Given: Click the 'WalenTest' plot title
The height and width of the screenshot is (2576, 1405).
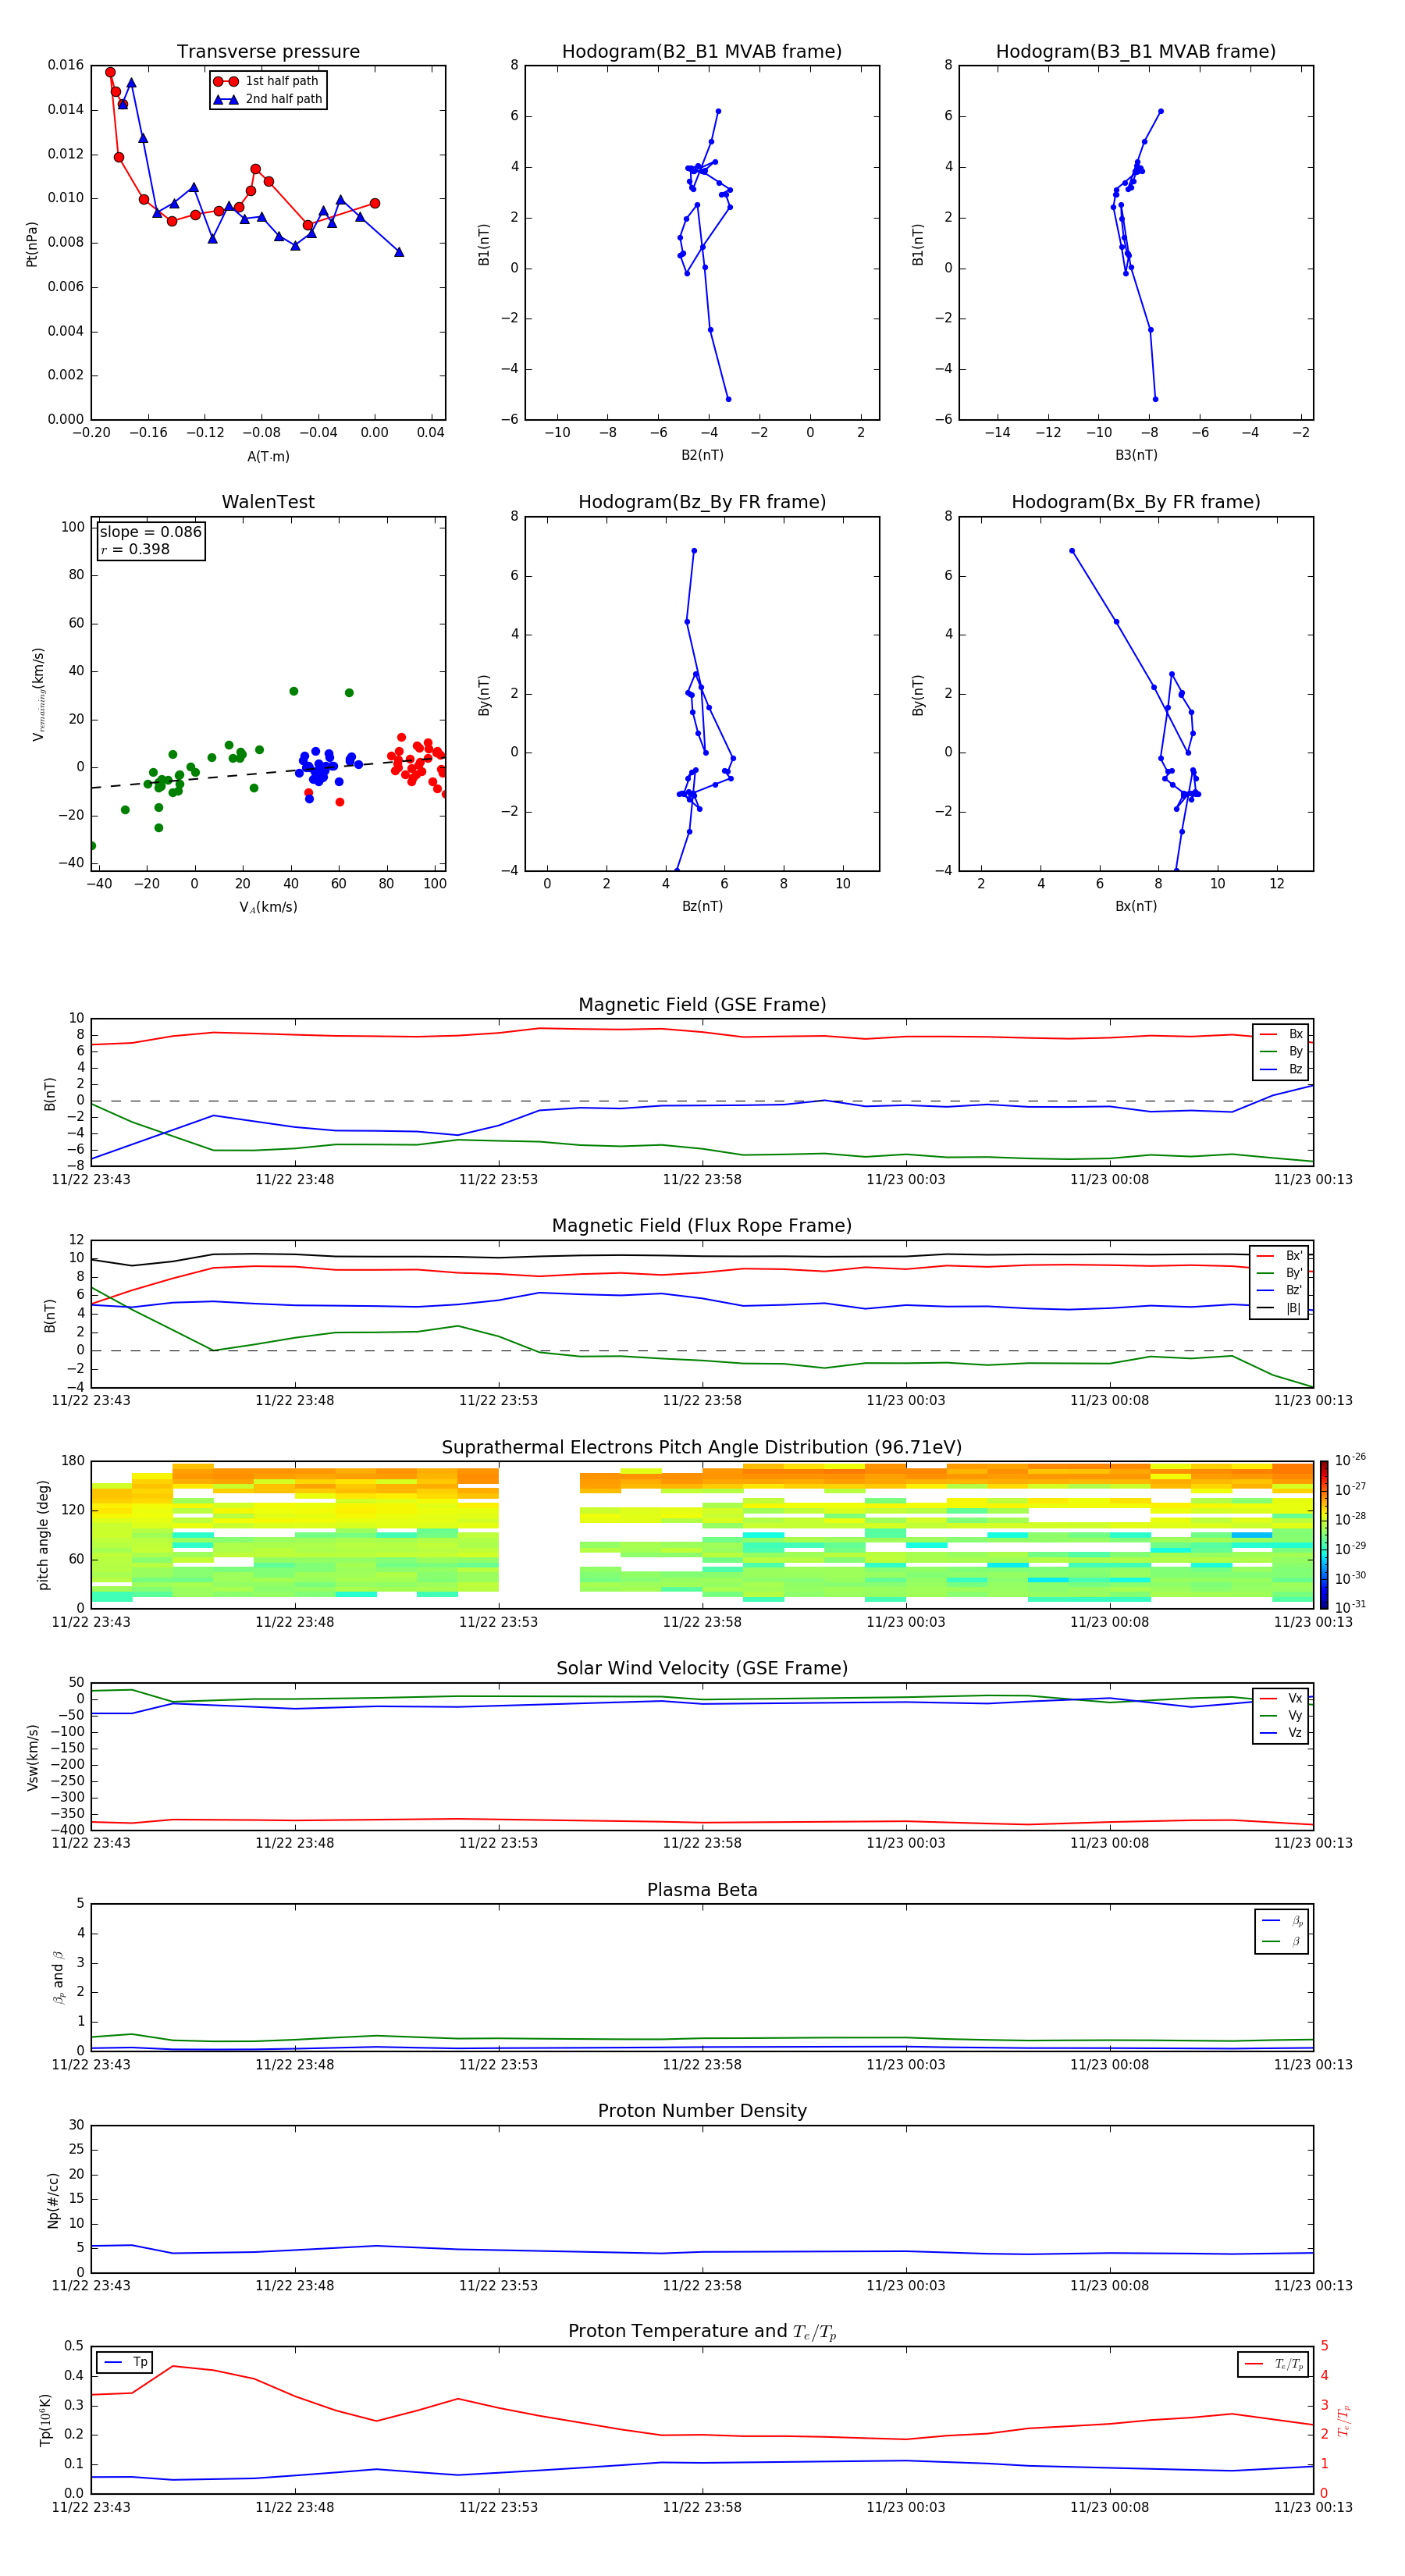Looking at the screenshot, I should [268, 502].
